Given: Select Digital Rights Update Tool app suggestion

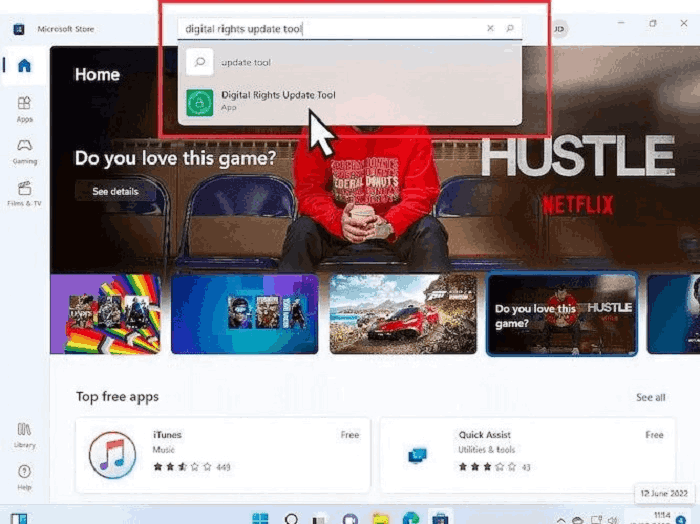Looking at the screenshot, I should click(350, 102).
